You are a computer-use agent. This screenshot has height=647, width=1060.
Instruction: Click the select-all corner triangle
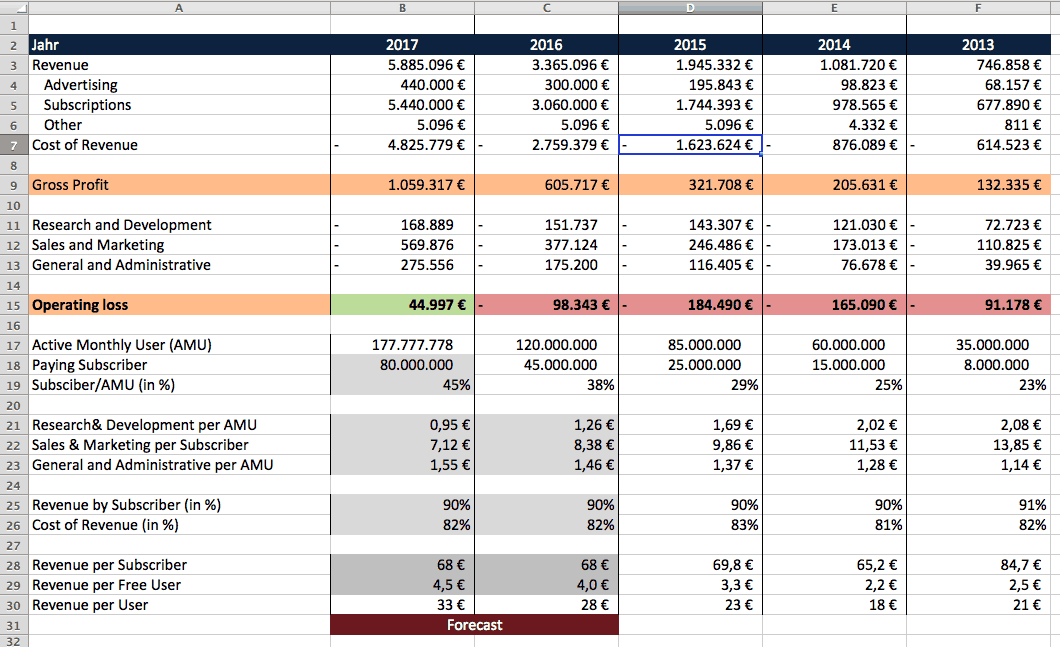14,7
